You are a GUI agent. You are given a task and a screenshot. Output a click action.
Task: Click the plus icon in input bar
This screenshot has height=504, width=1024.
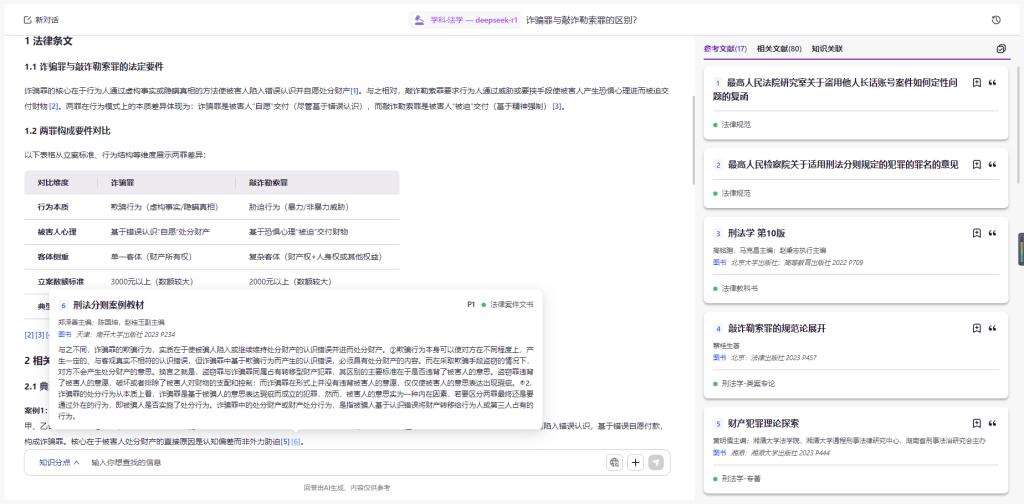635,462
